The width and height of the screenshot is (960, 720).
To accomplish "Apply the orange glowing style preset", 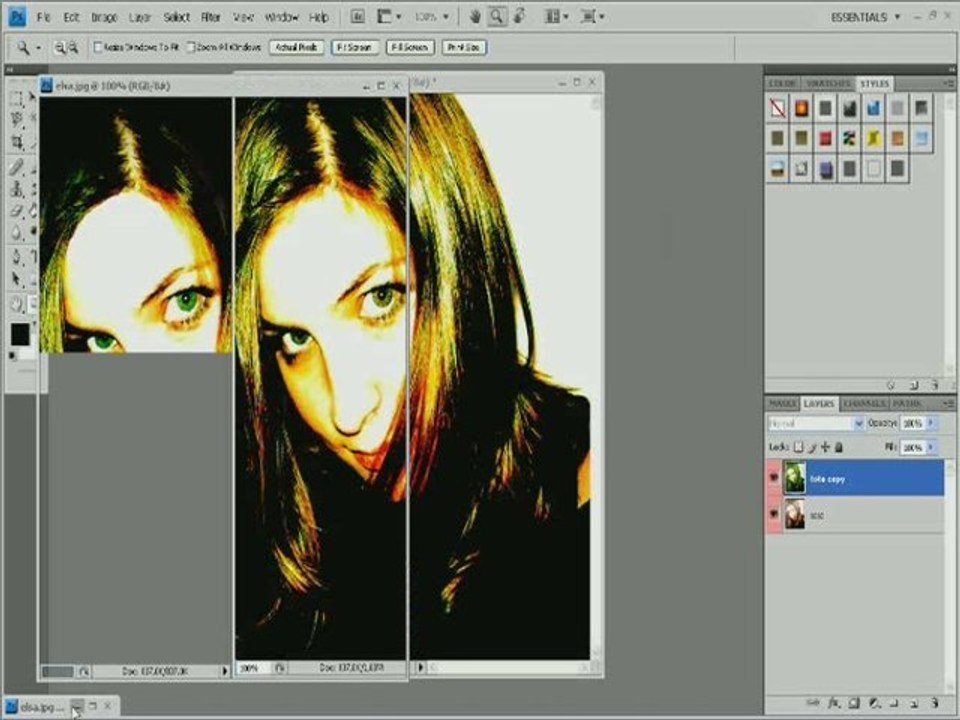I will (x=801, y=108).
